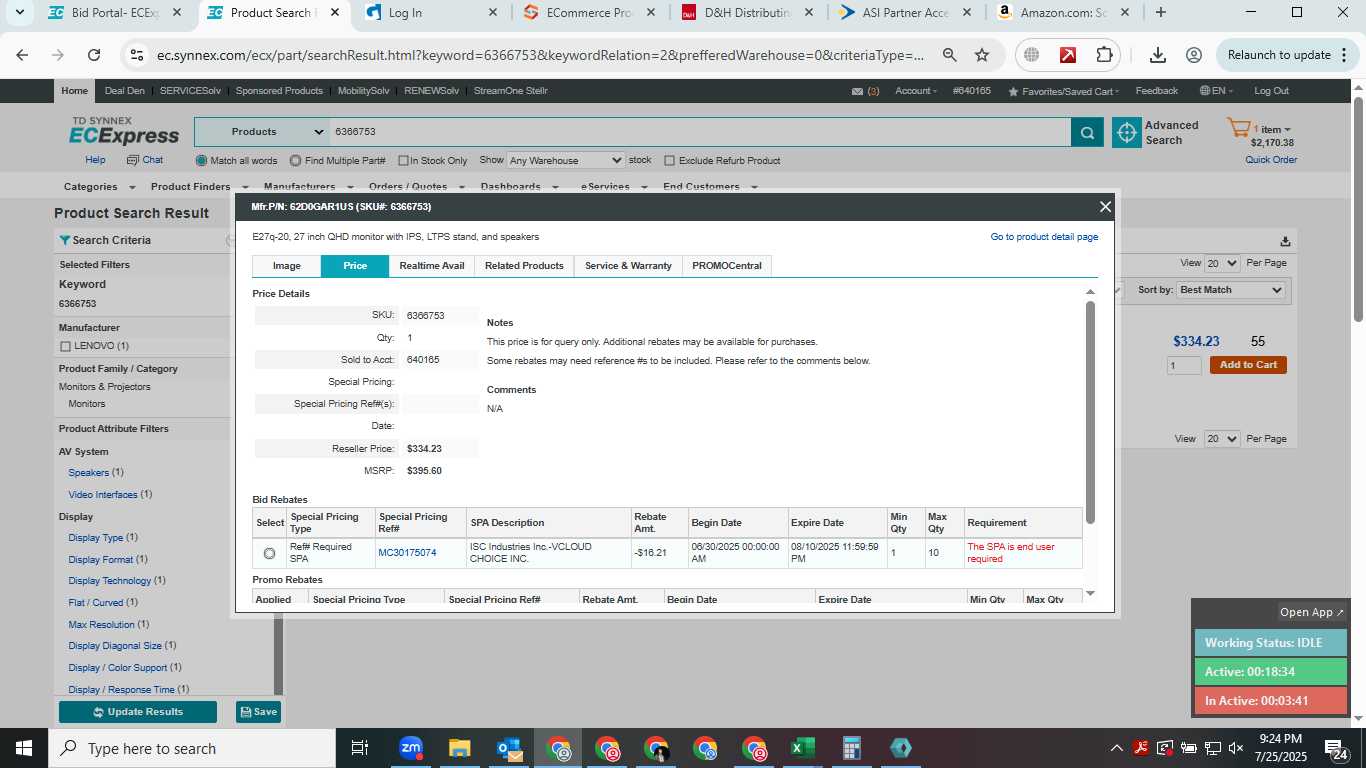Open Outlook in taskbar

tap(509, 748)
